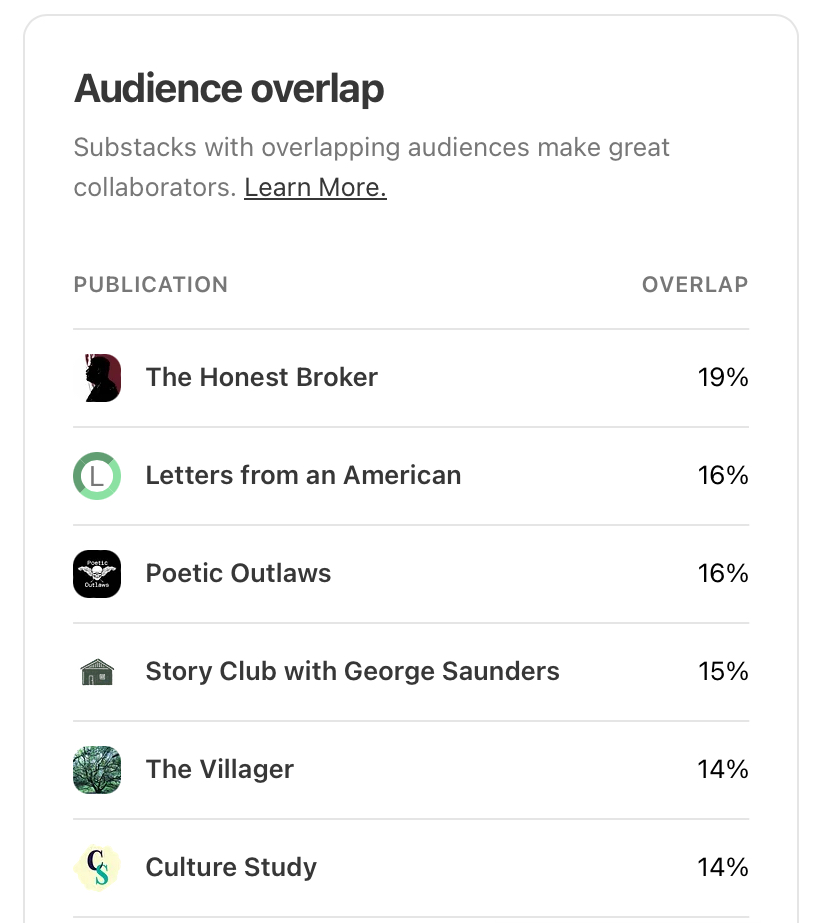Select the Culture Study title
Viewport: 822px width, 923px height.
(231, 868)
